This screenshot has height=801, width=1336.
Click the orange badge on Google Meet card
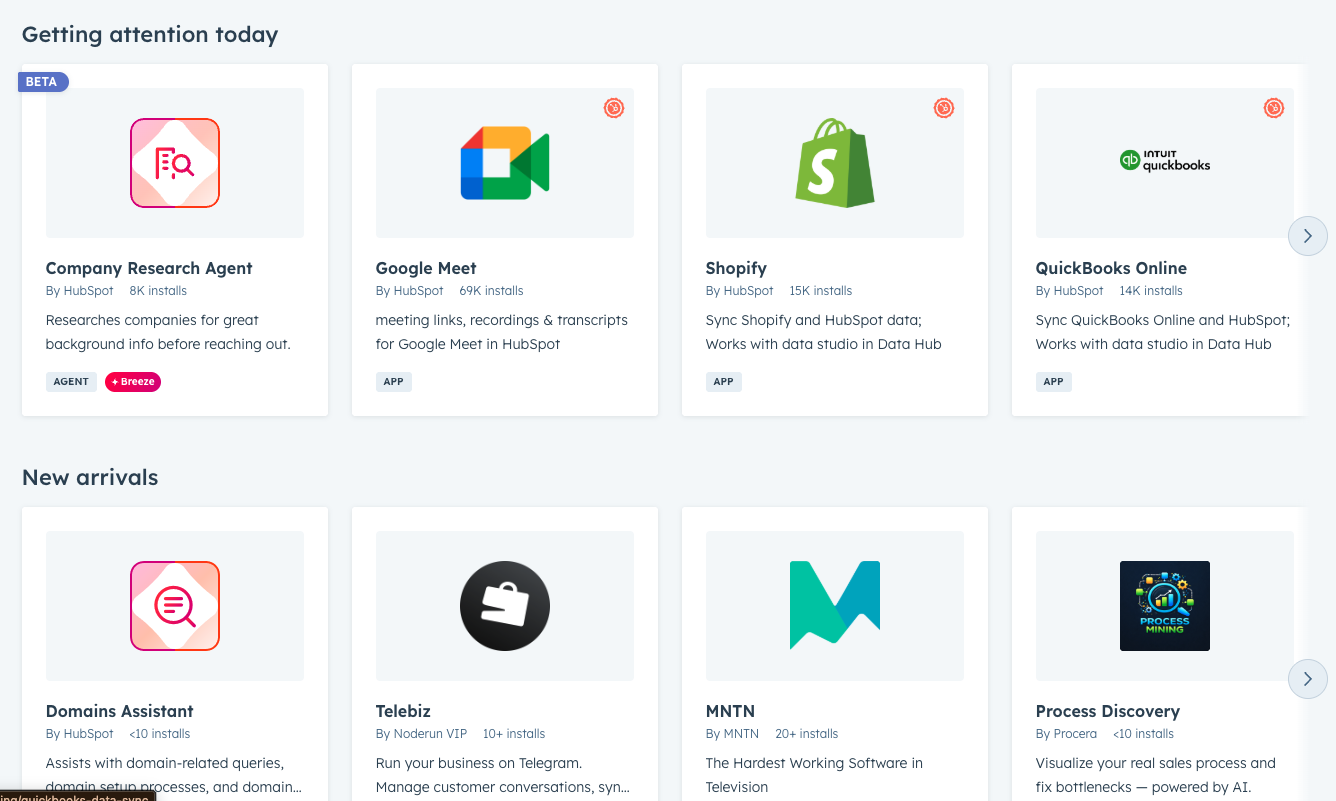[614, 108]
